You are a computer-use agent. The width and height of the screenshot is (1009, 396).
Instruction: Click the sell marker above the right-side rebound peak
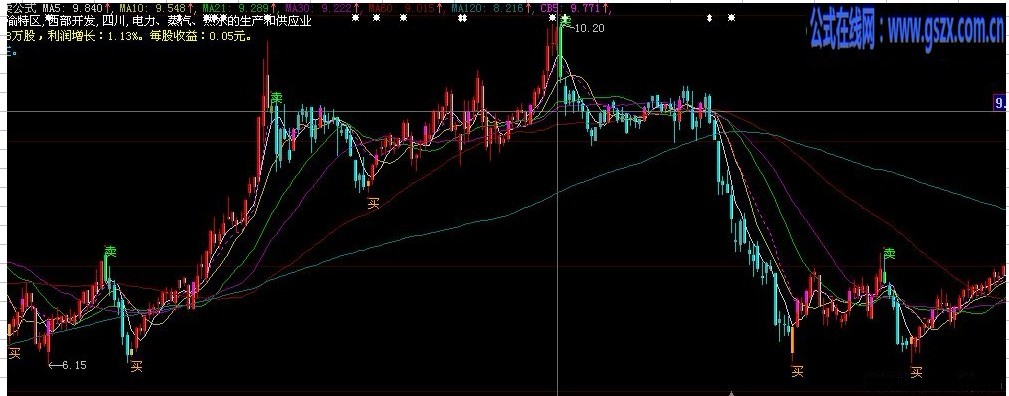click(889, 254)
